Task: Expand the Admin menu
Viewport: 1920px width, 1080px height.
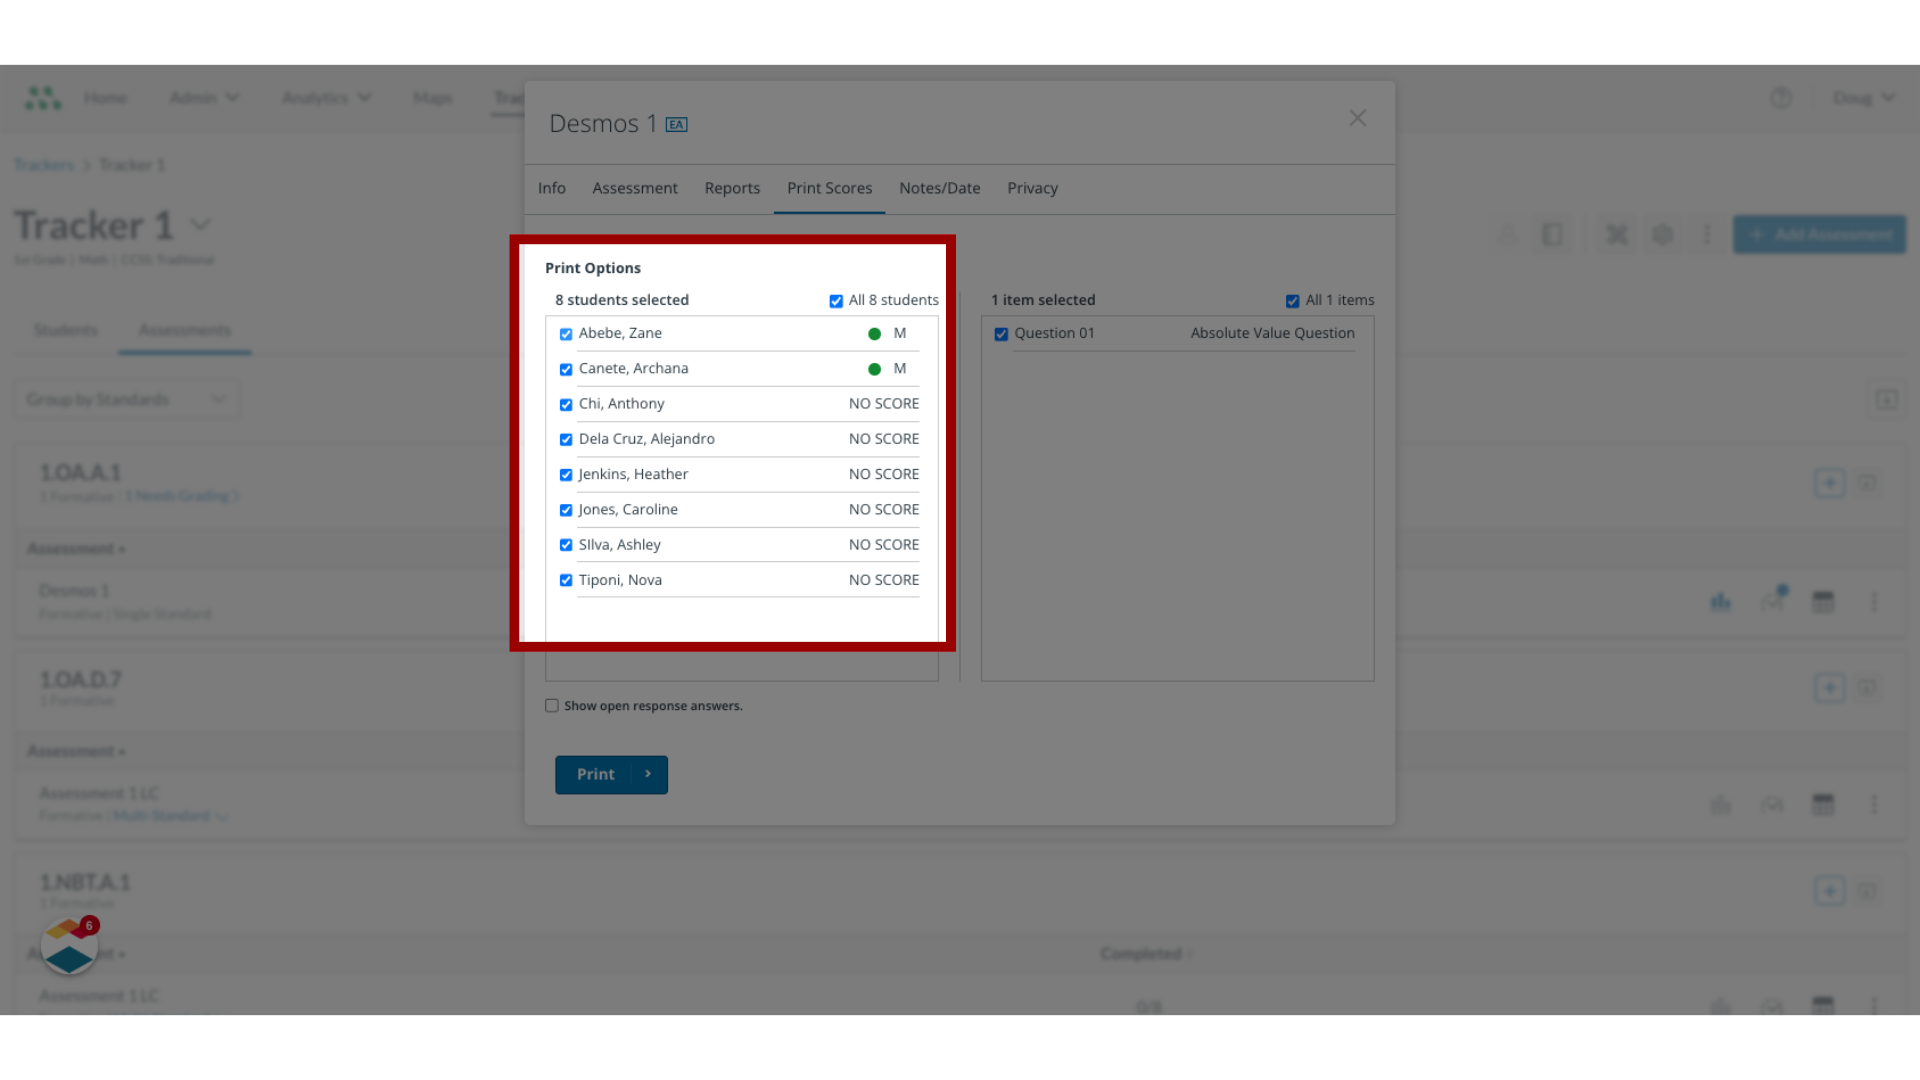Action: (204, 97)
